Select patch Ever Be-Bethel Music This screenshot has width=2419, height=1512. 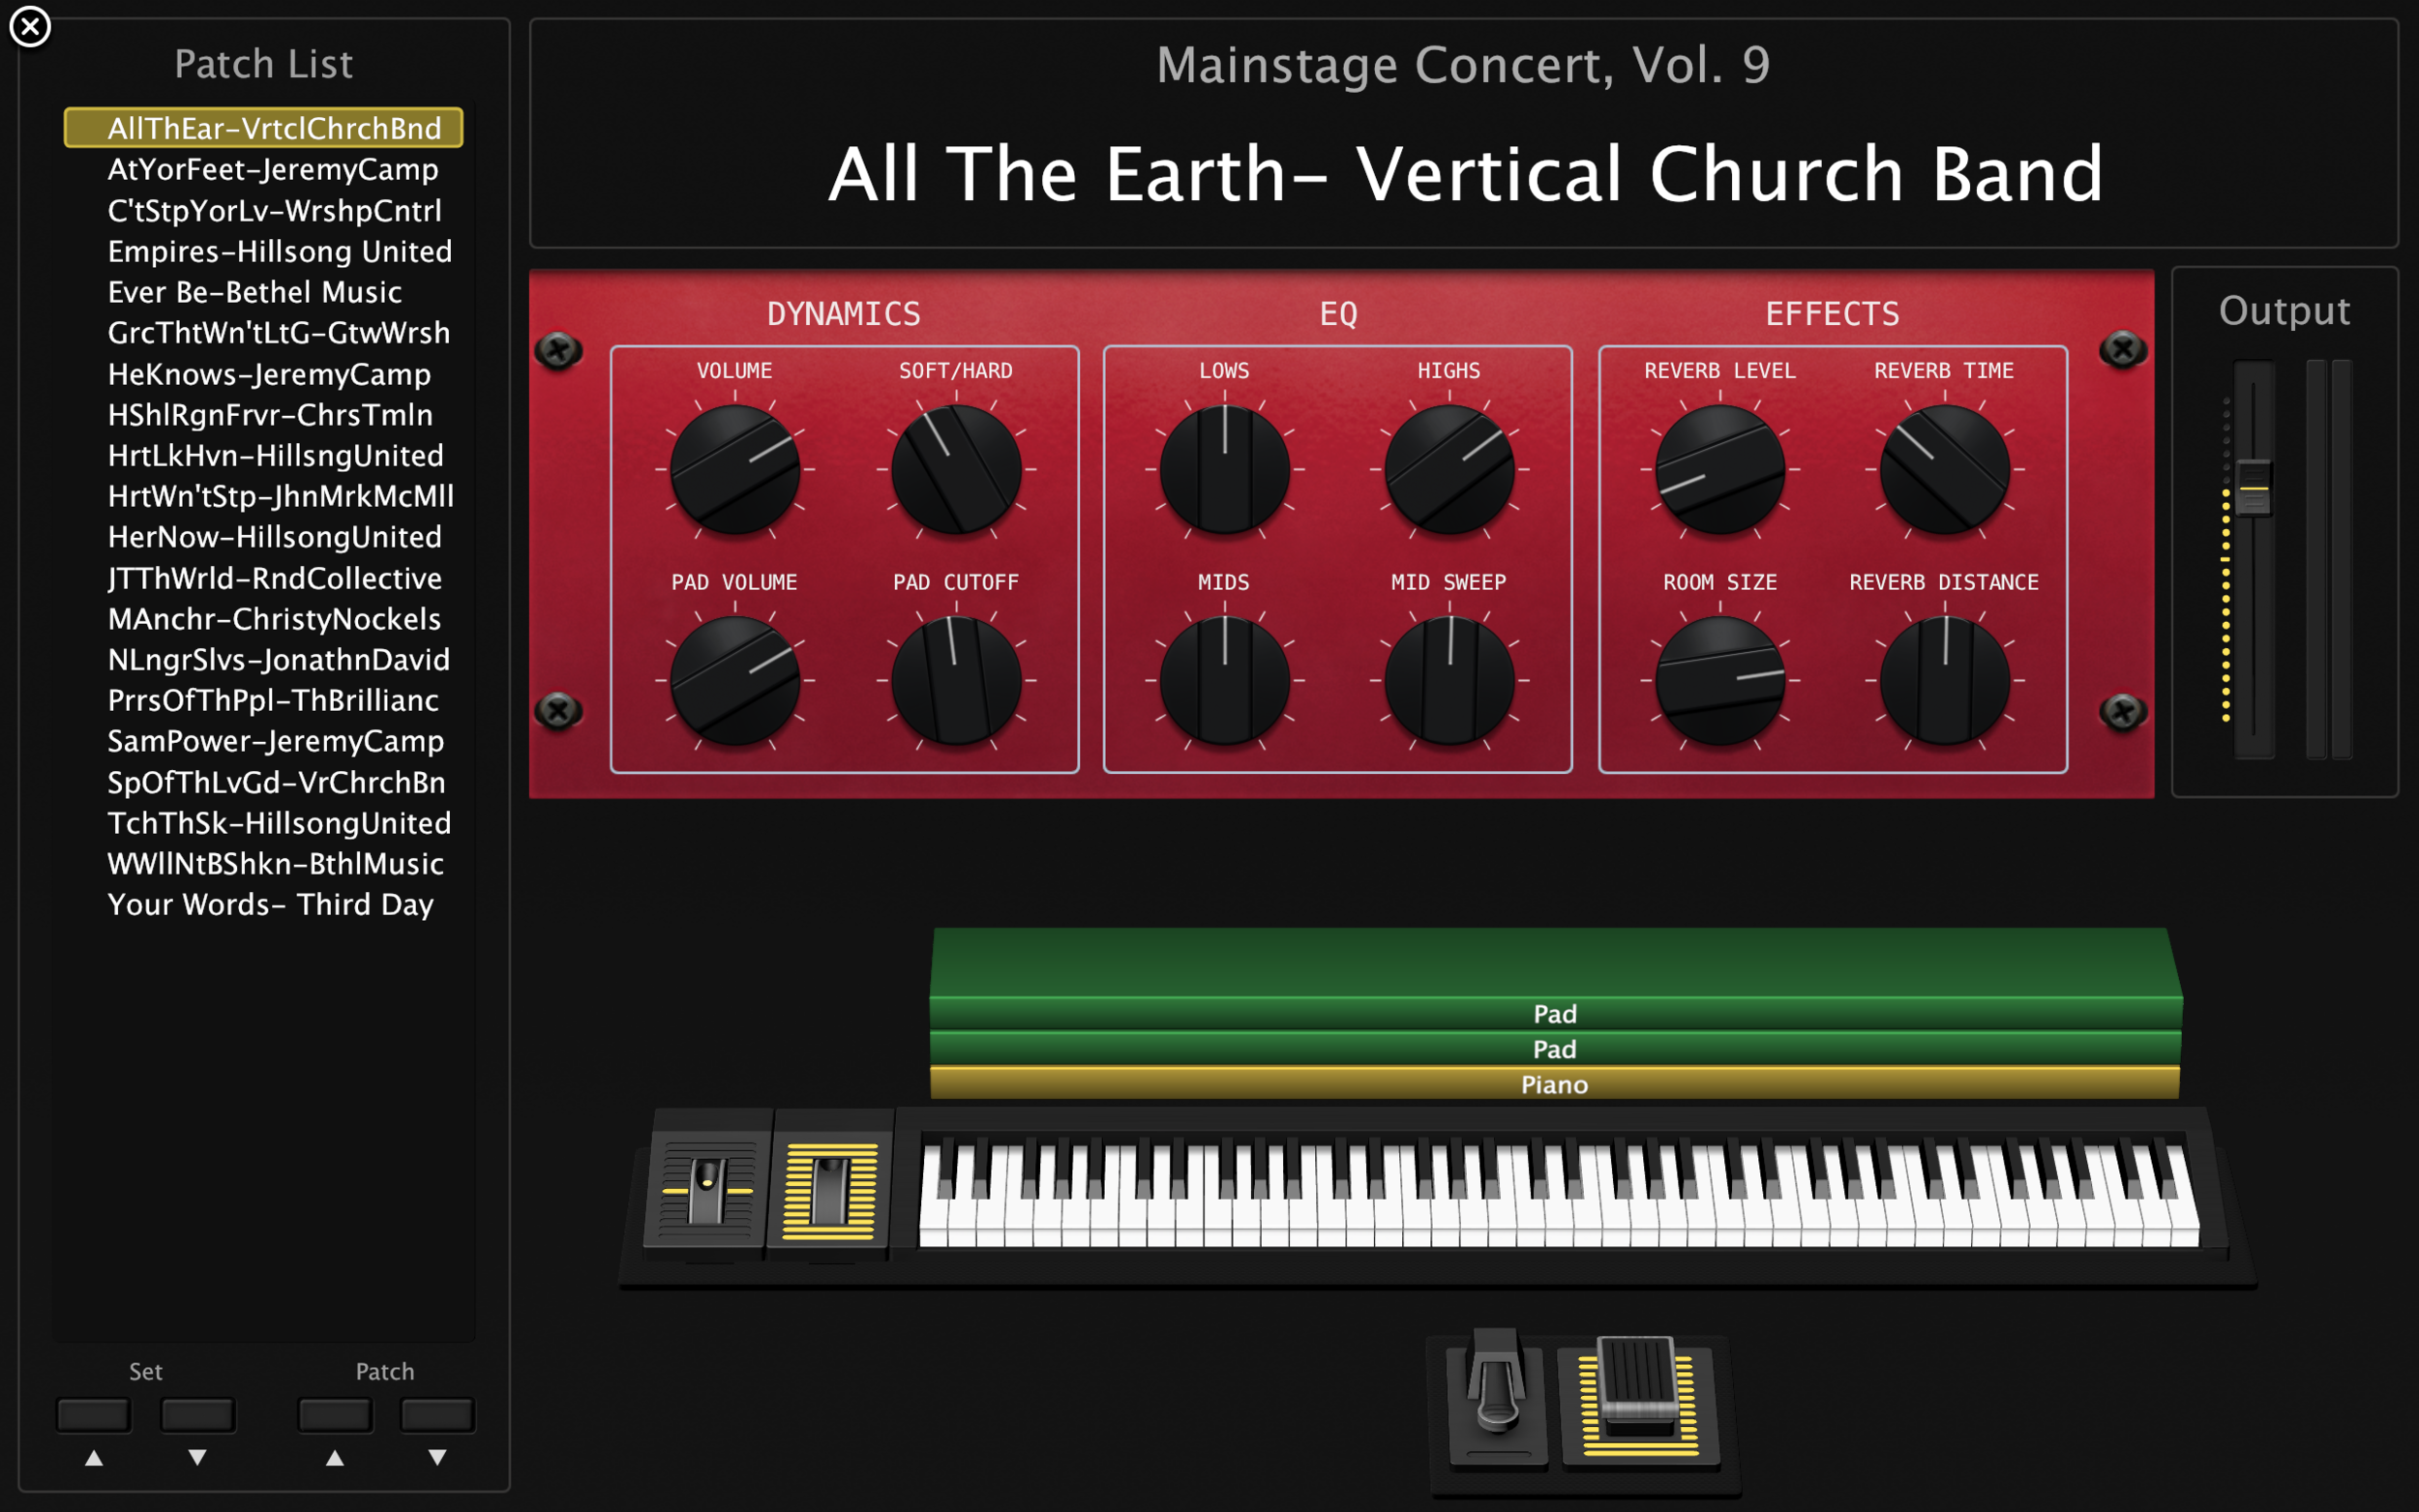click(264, 292)
